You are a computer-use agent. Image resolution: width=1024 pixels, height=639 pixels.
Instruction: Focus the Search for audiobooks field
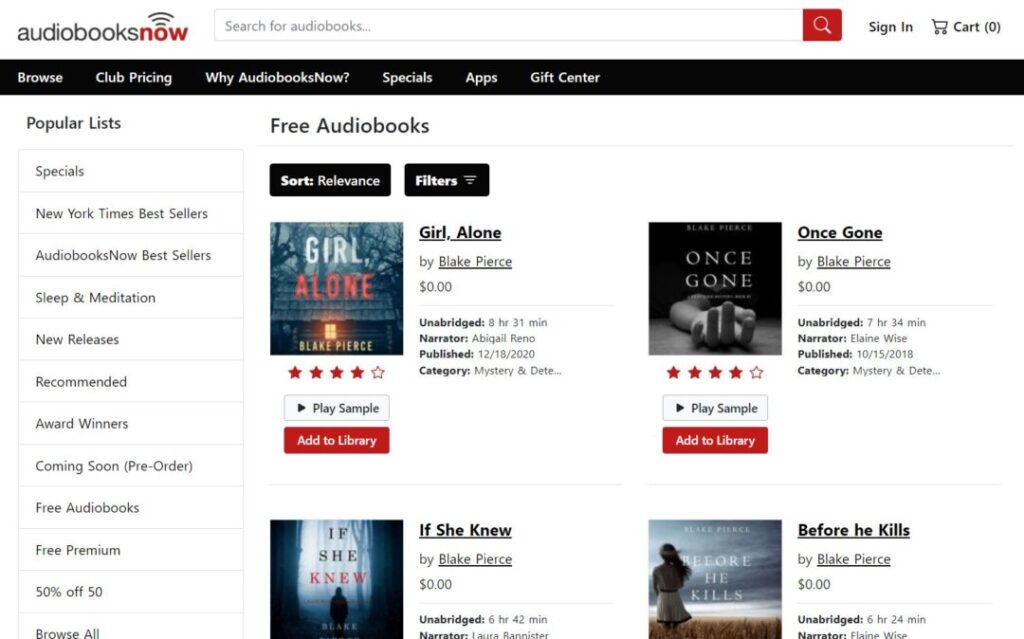(508, 25)
